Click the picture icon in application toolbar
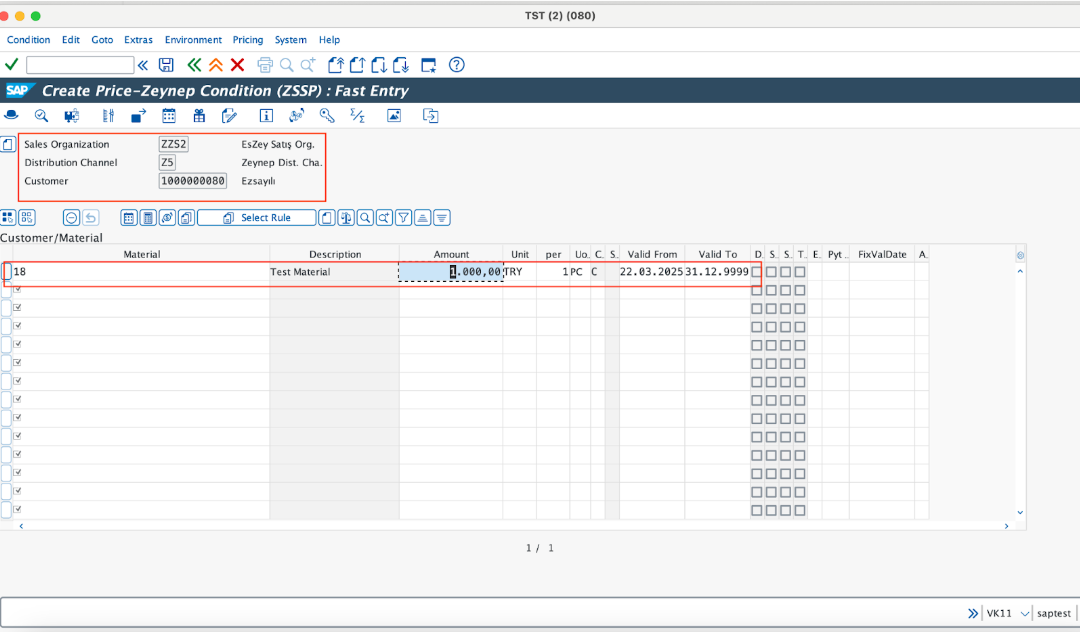This screenshot has height=632, width=1080. [x=394, y=116]
